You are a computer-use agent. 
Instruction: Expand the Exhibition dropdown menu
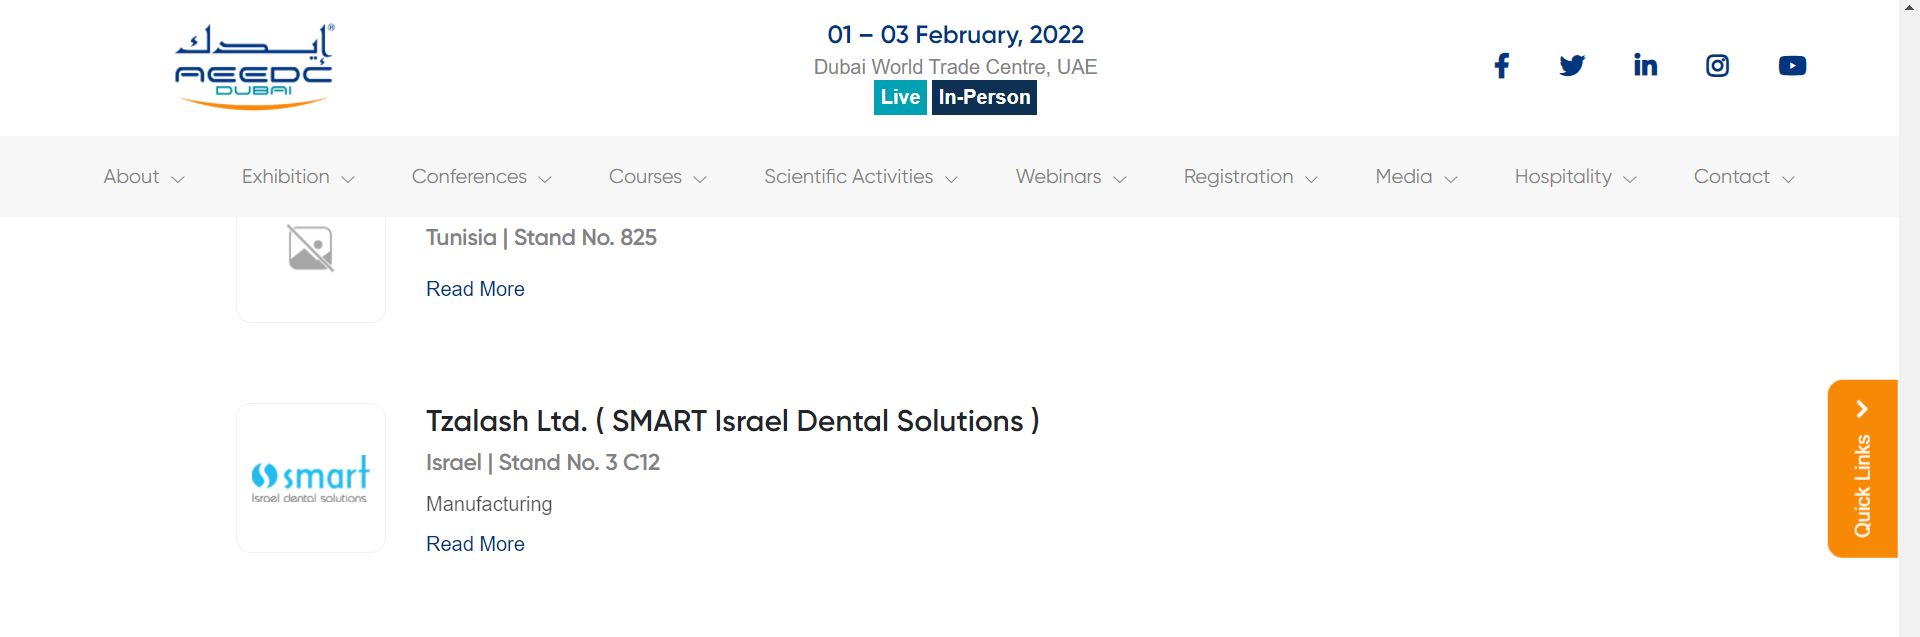298,177
